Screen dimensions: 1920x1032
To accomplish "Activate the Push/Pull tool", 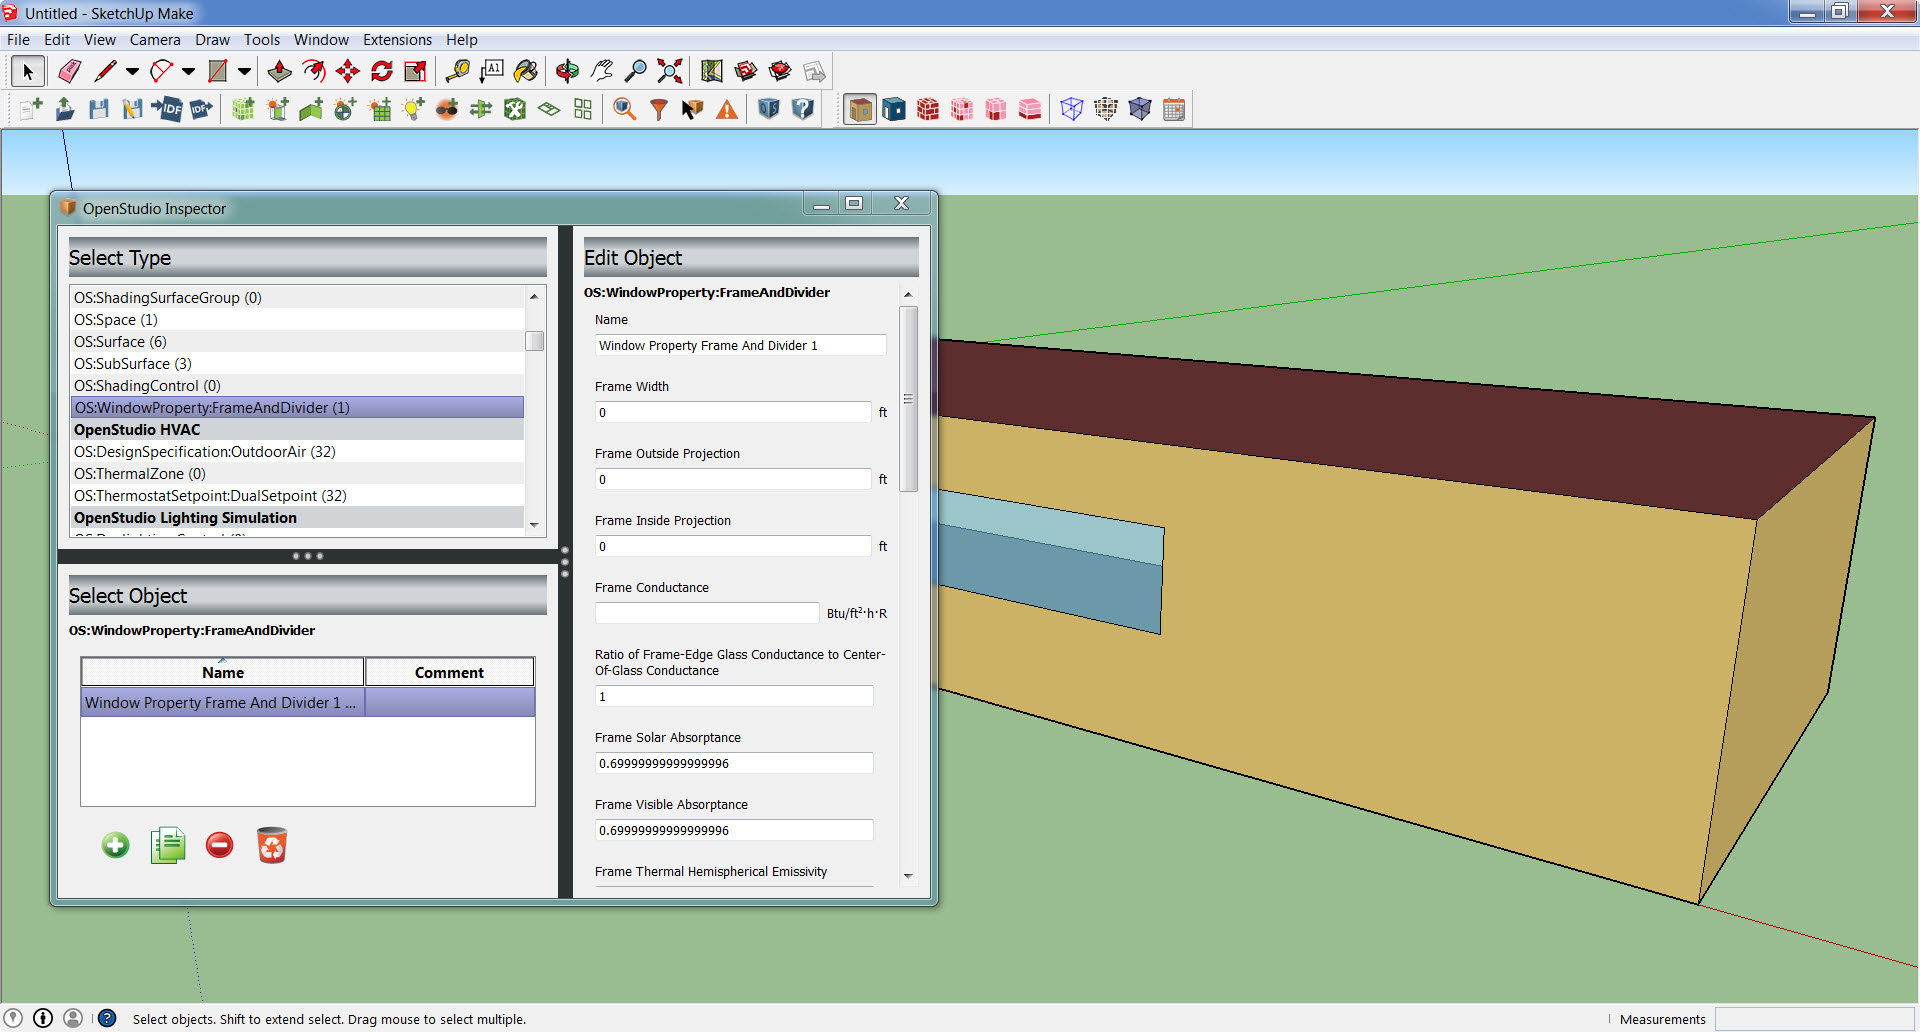I will pos(280,71).
